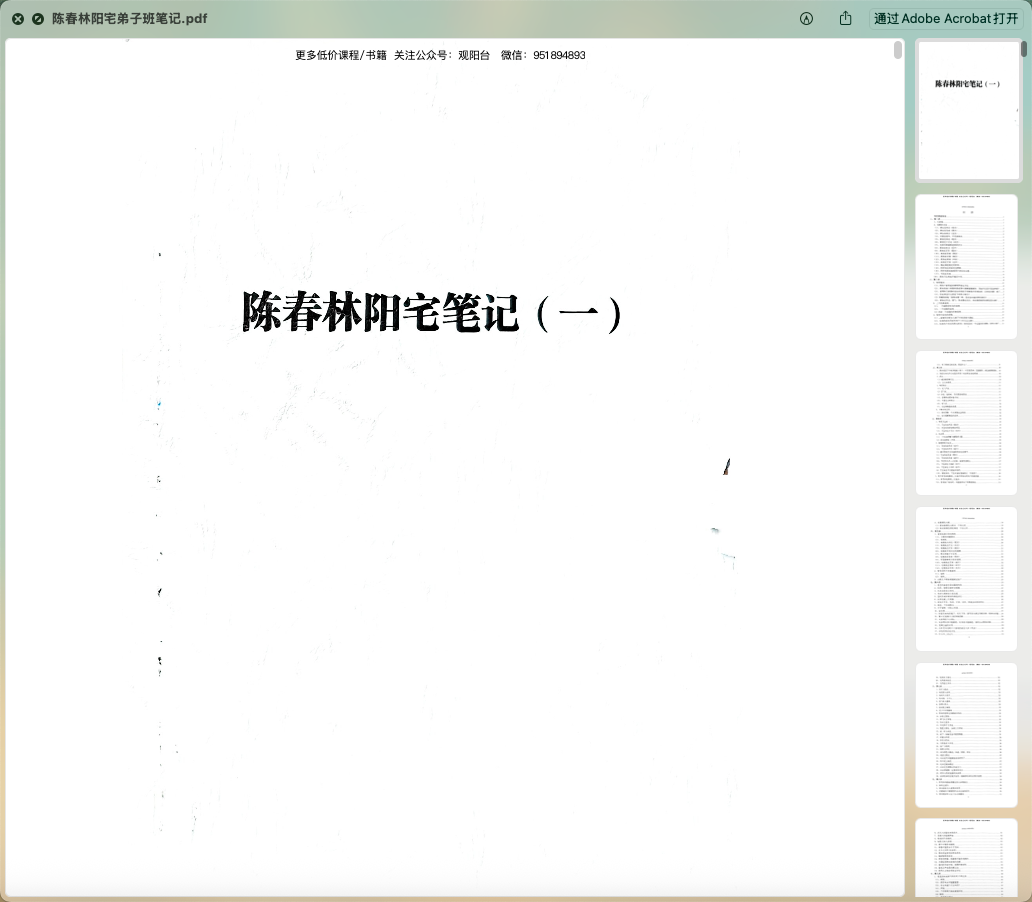Screen dimensions: 1032x902
Task: Click the header text 更多低价课程/书籍
Action: pyautogui.click(x=340, y=56)
